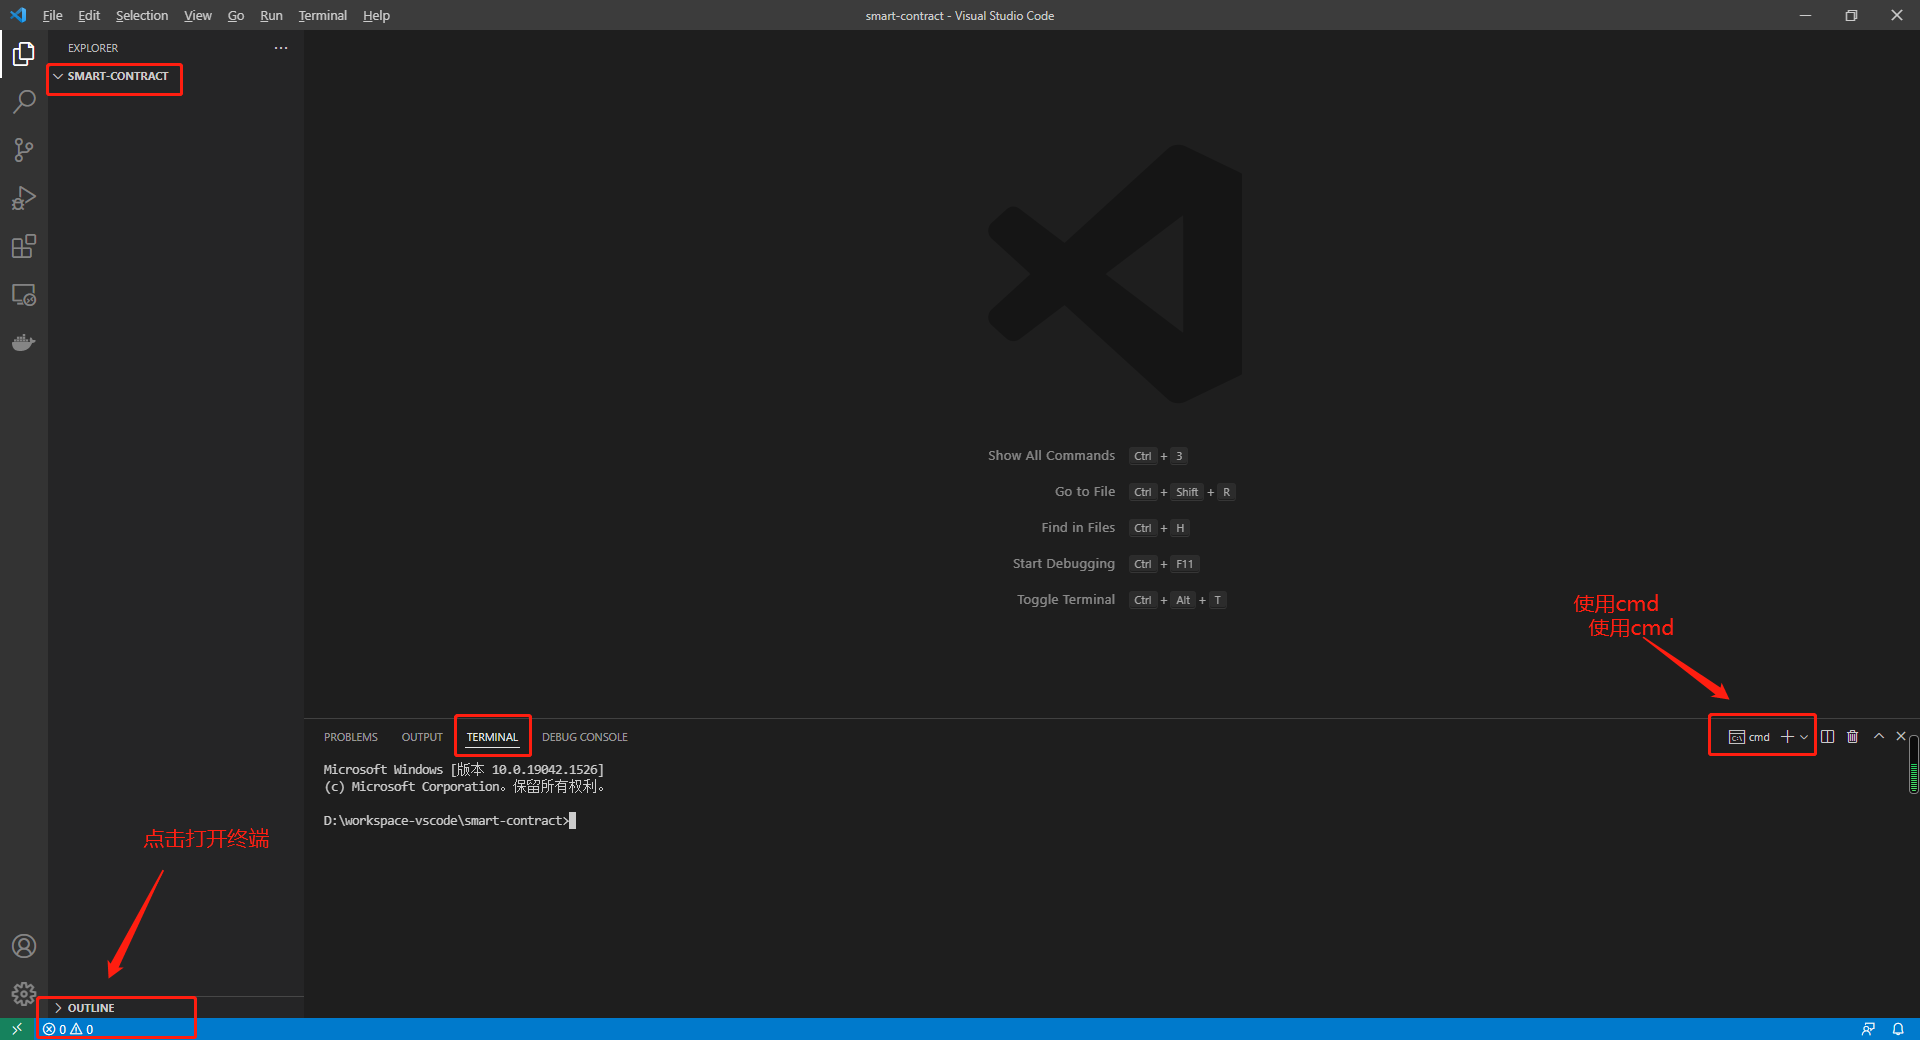Focus the terminal command prompt line

[x=449, y=821]
